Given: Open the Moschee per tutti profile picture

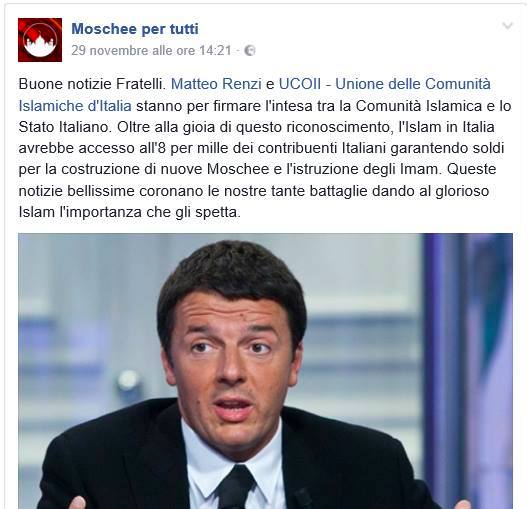Looking at the screenshot, I should (40, 40).
